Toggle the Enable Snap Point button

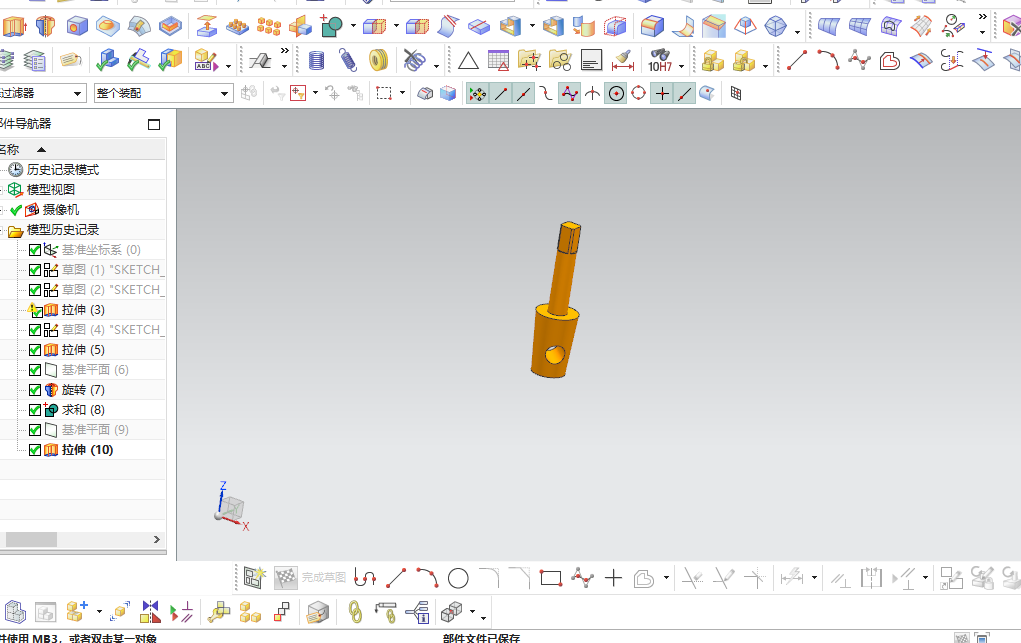[x=477, y=94]
